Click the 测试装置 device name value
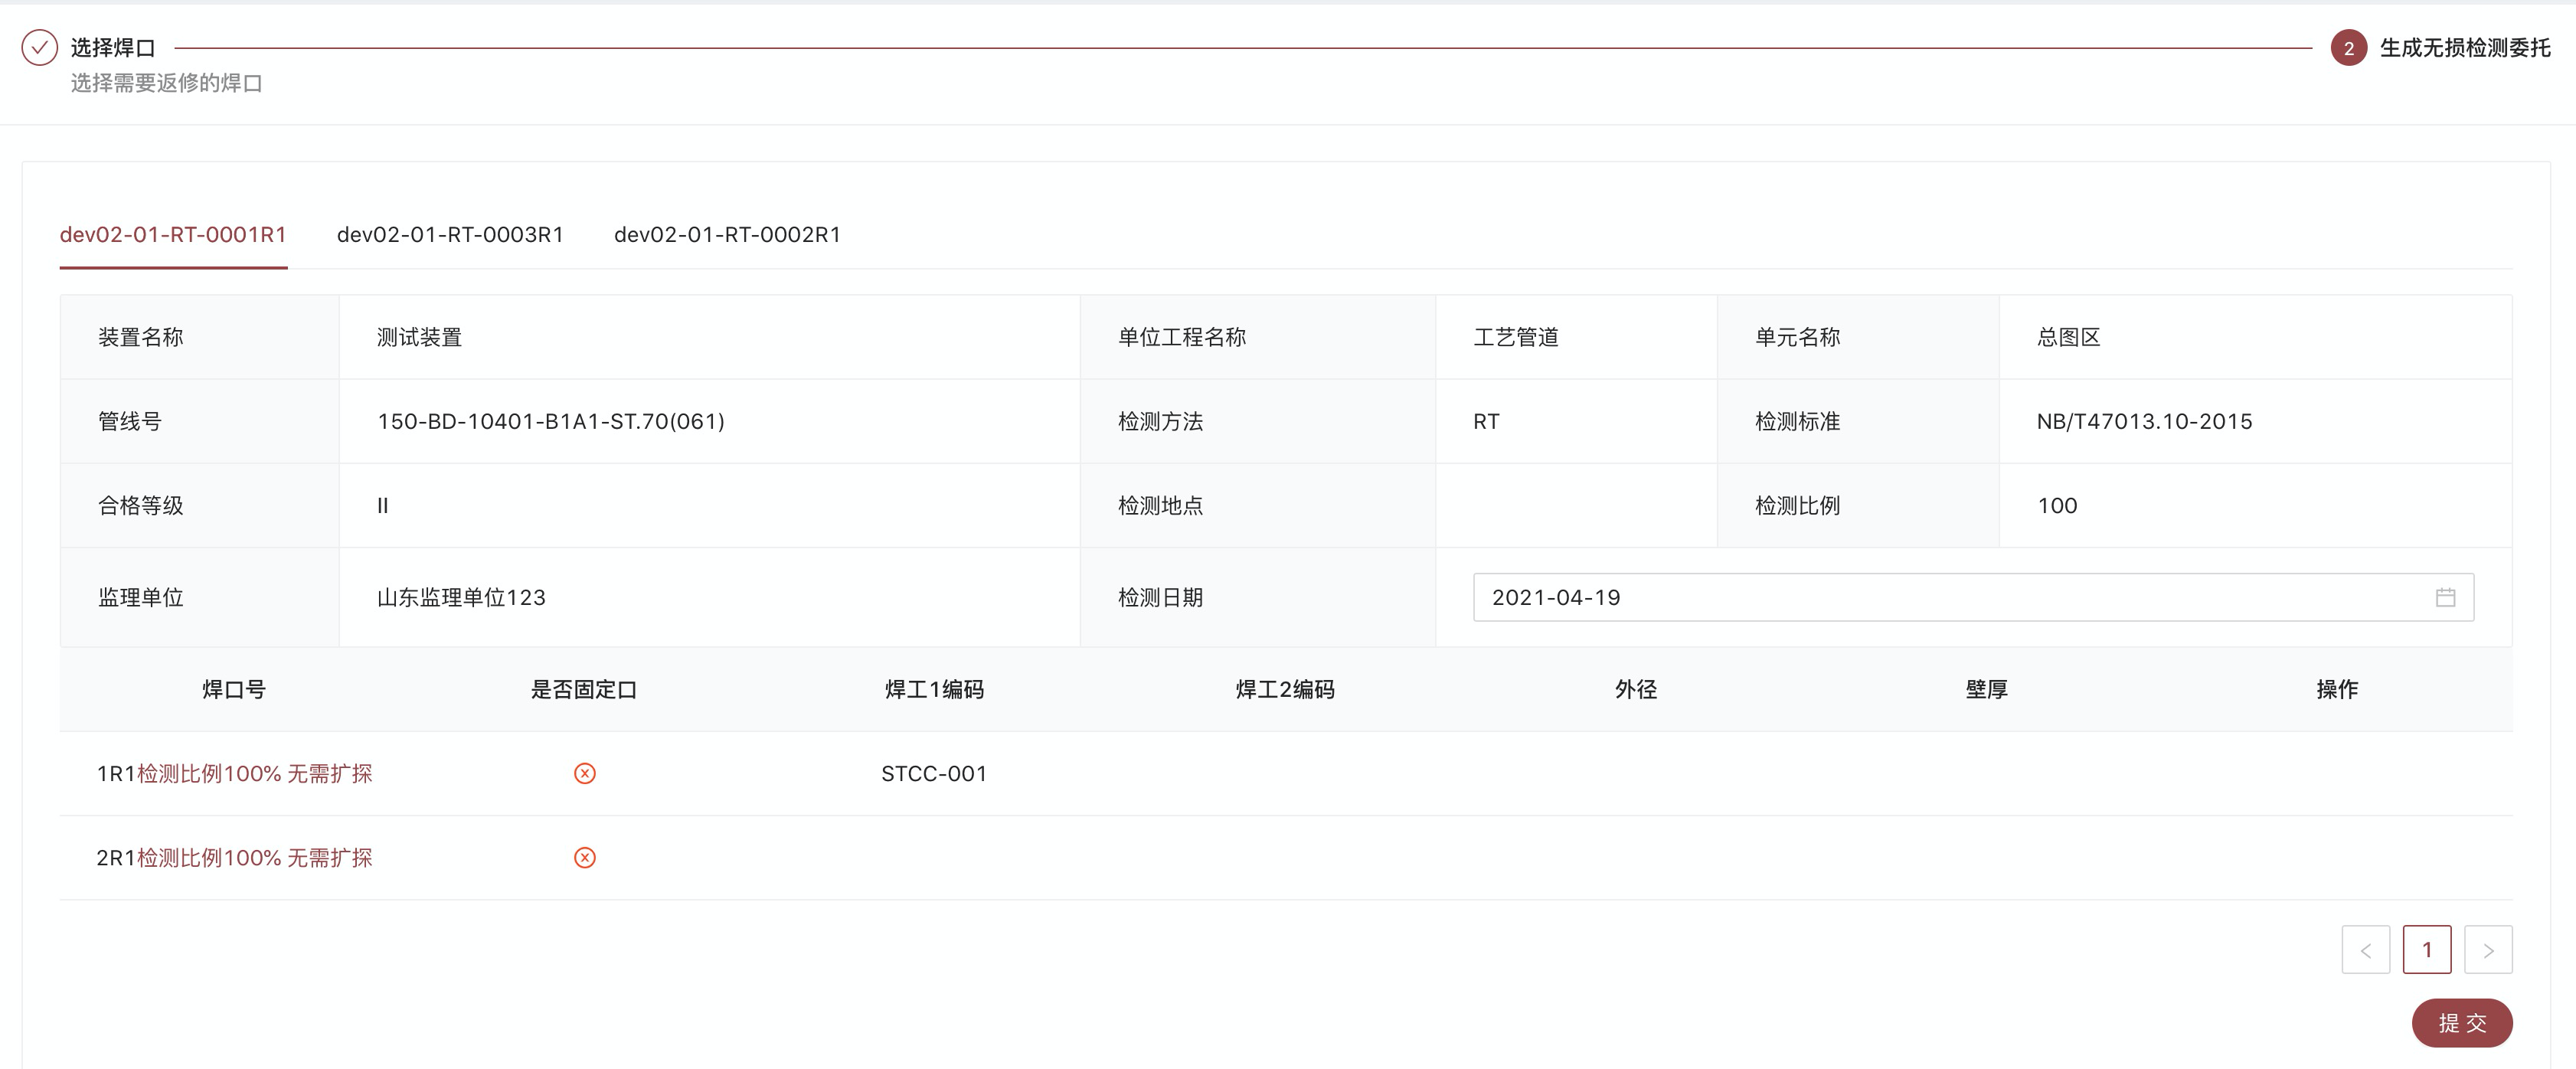The height and width of the screenshot is (1069, 2576). (x=419, y=337)
